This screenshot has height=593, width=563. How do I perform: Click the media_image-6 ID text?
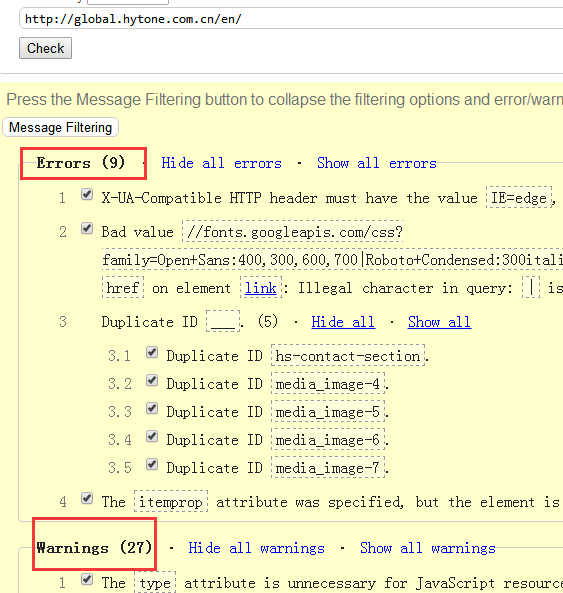point(328,440)
